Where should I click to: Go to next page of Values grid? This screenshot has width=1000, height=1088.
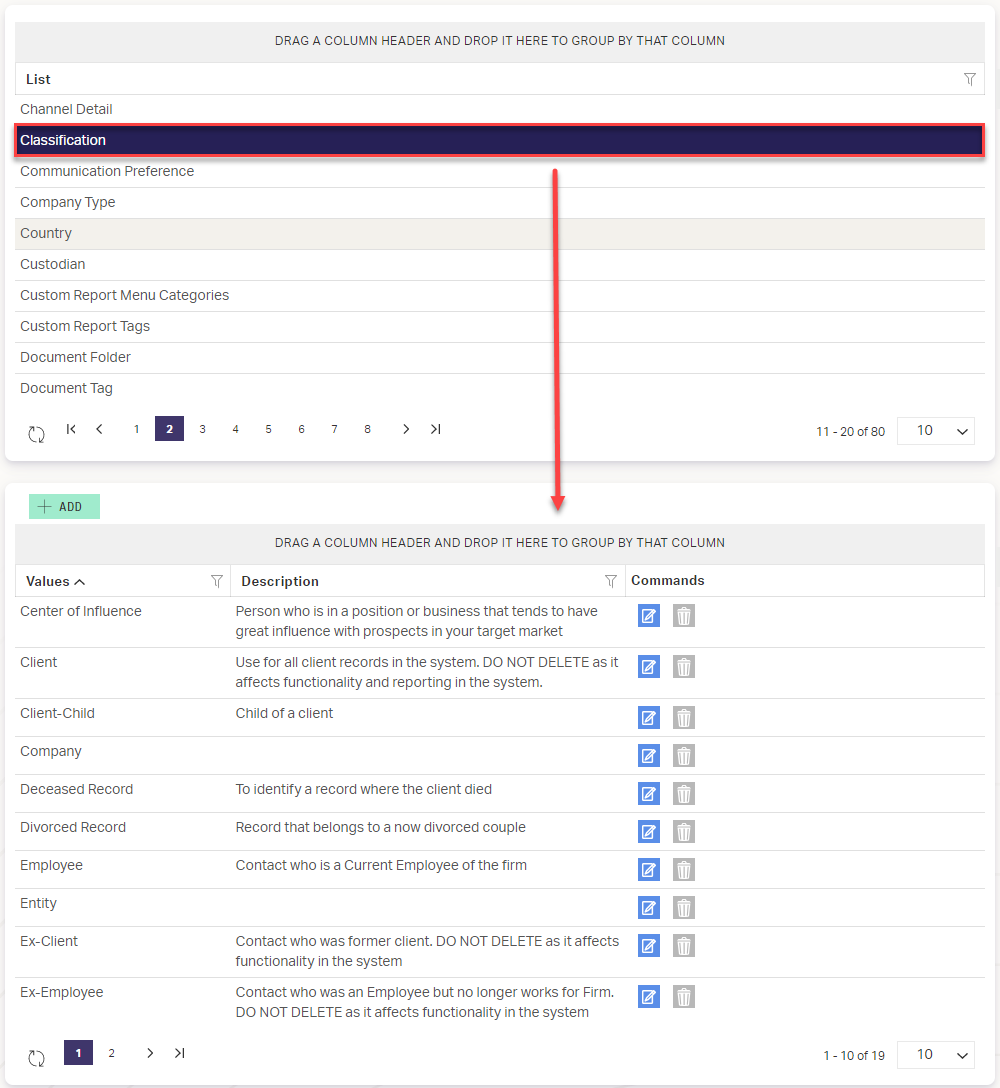click(x=150, y=1053)
